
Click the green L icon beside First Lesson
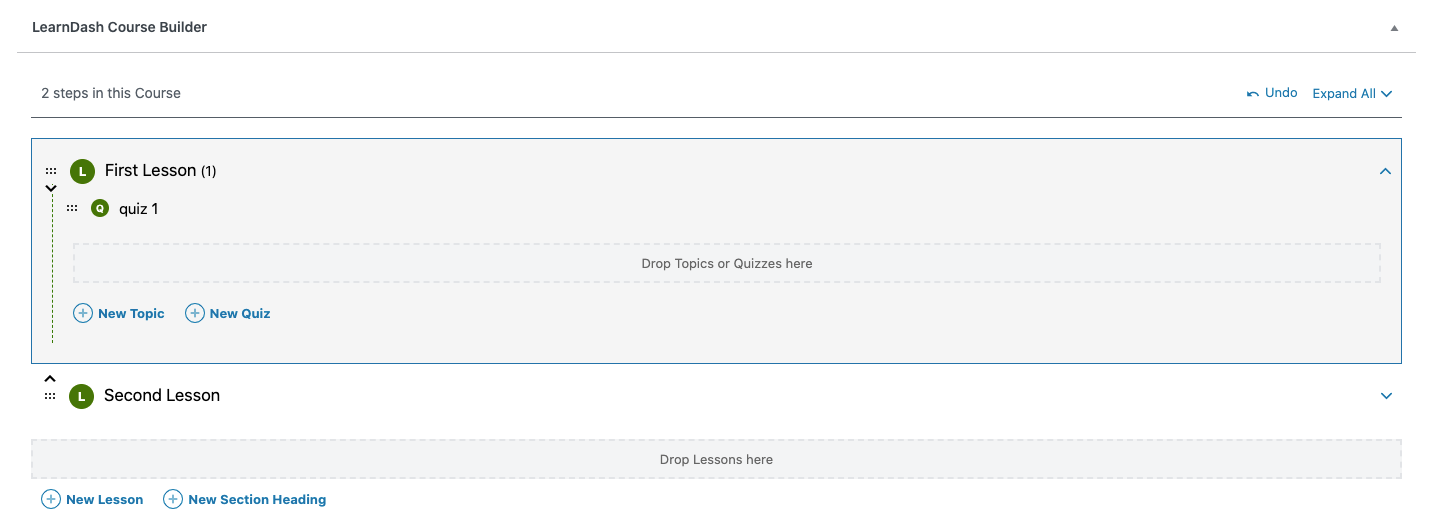(82, 172)
